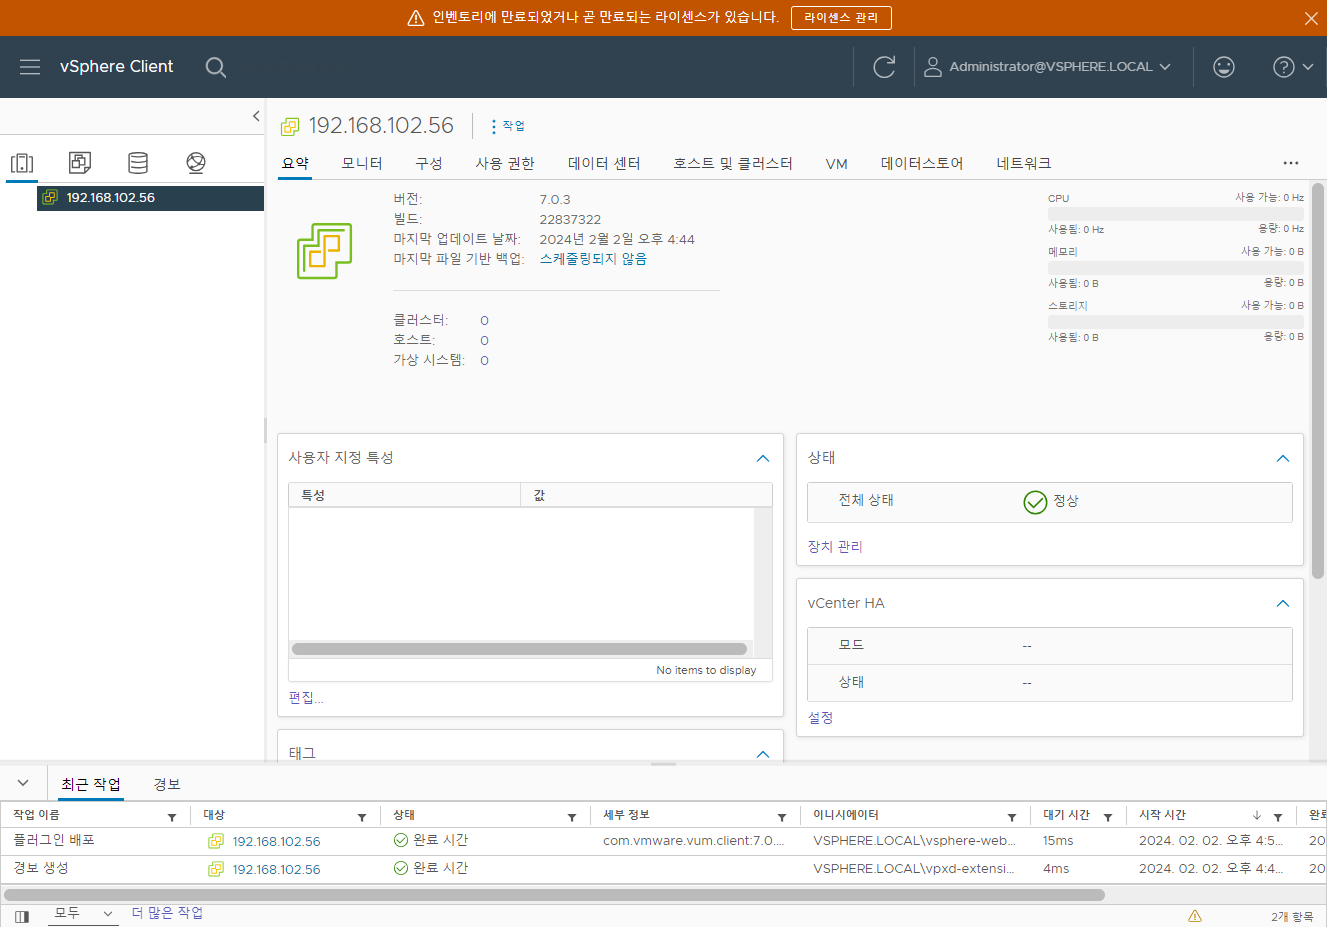Dismiss the license warning banner
The width and height of the screenshot is (1327, 927).
(x=1311, y=18)
